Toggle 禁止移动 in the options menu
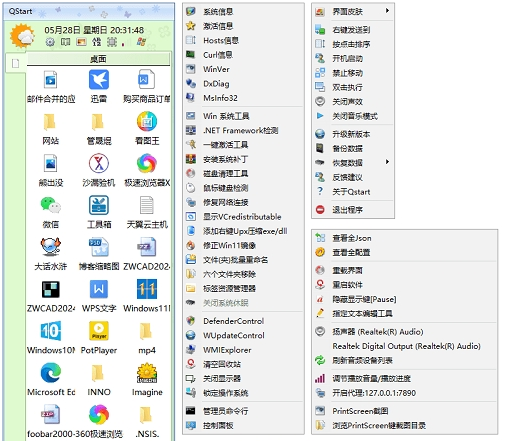Viewport: 514px width, 441px height. 353,73
